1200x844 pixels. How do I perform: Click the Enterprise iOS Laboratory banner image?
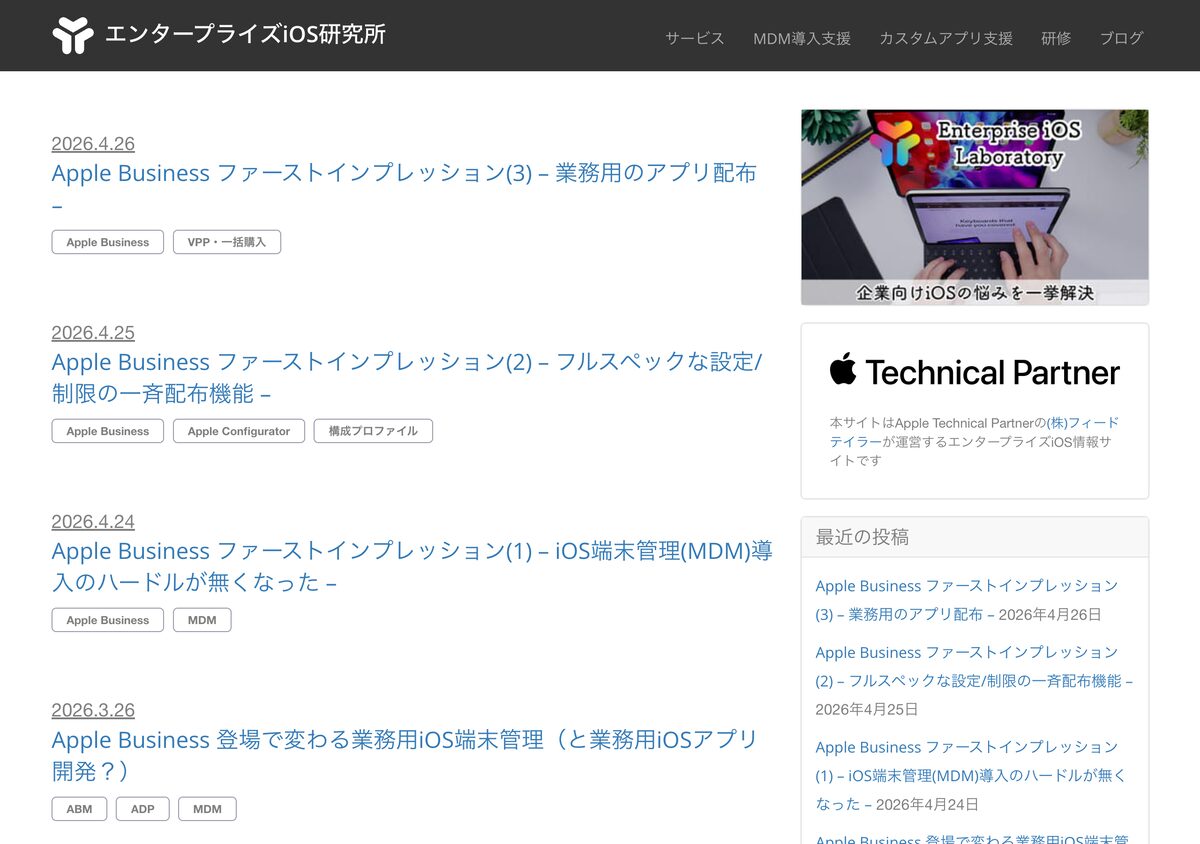(x=975, y=207)
